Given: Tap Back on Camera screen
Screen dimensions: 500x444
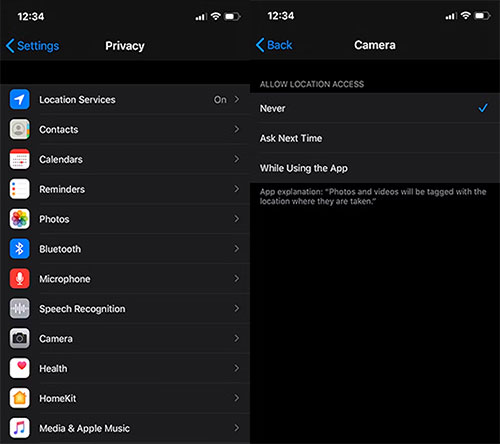Looking at the screenshot, I should (x=274, y=45).
